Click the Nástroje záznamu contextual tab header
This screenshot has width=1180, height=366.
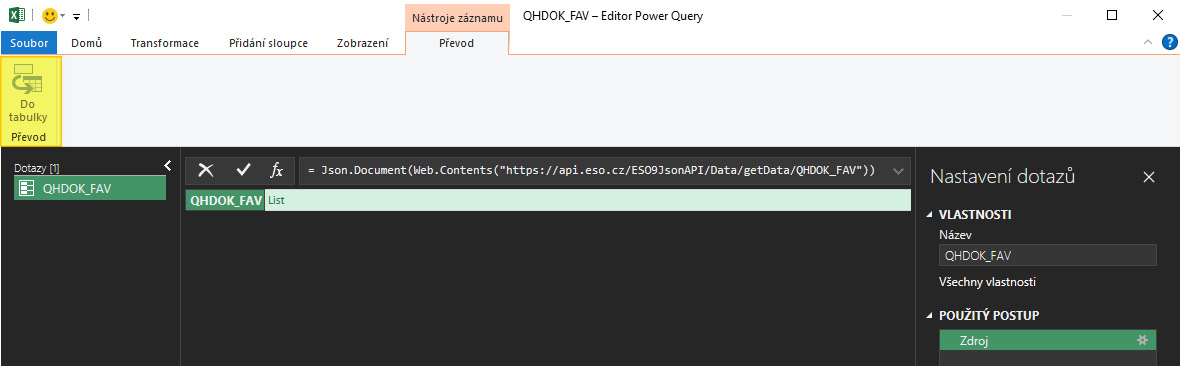(457, 17)
